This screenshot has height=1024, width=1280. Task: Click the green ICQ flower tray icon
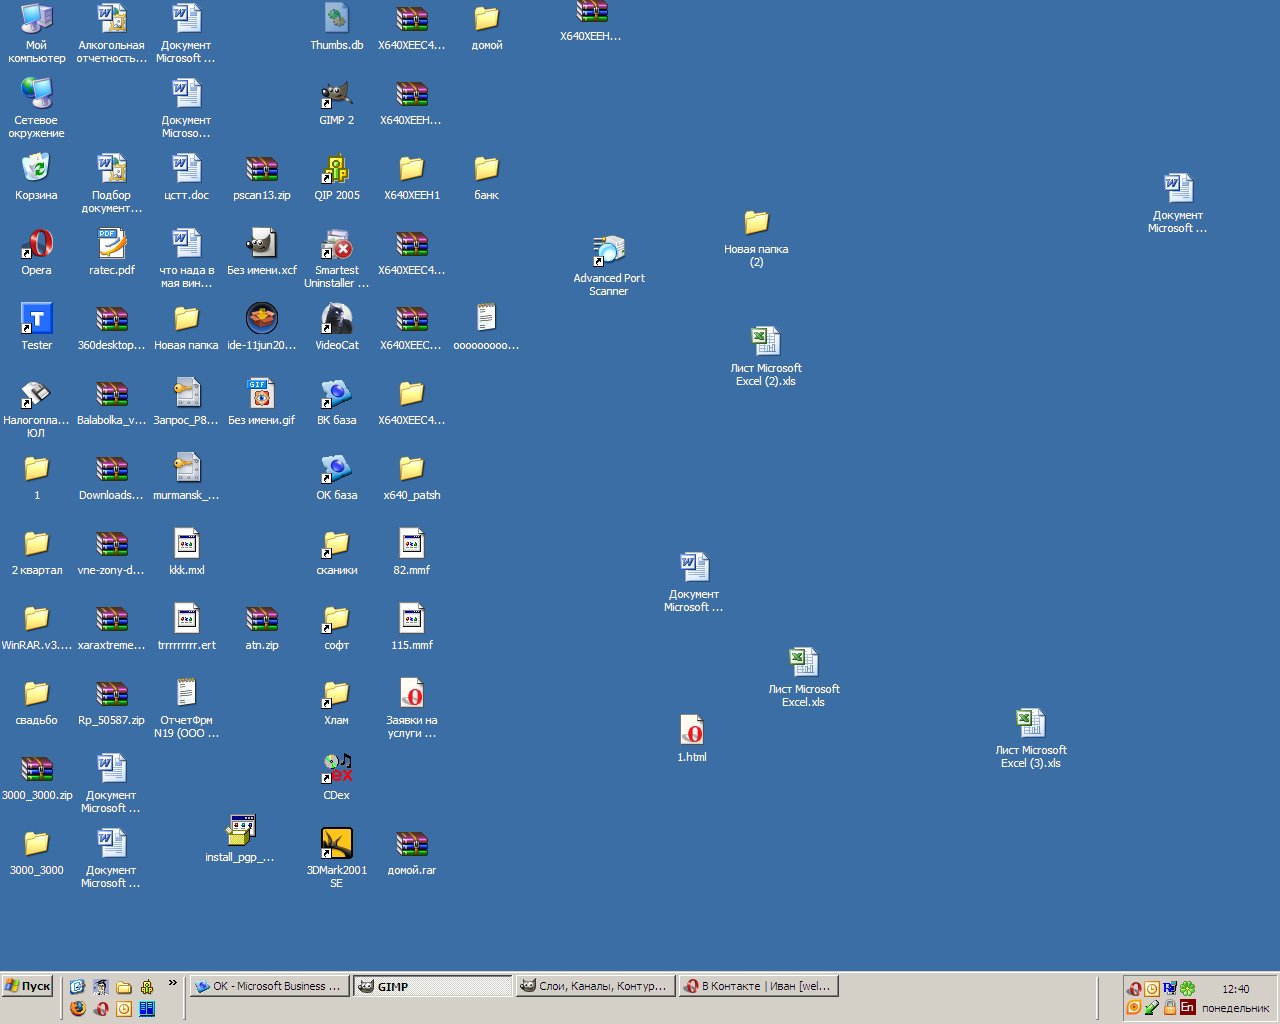1187,988
